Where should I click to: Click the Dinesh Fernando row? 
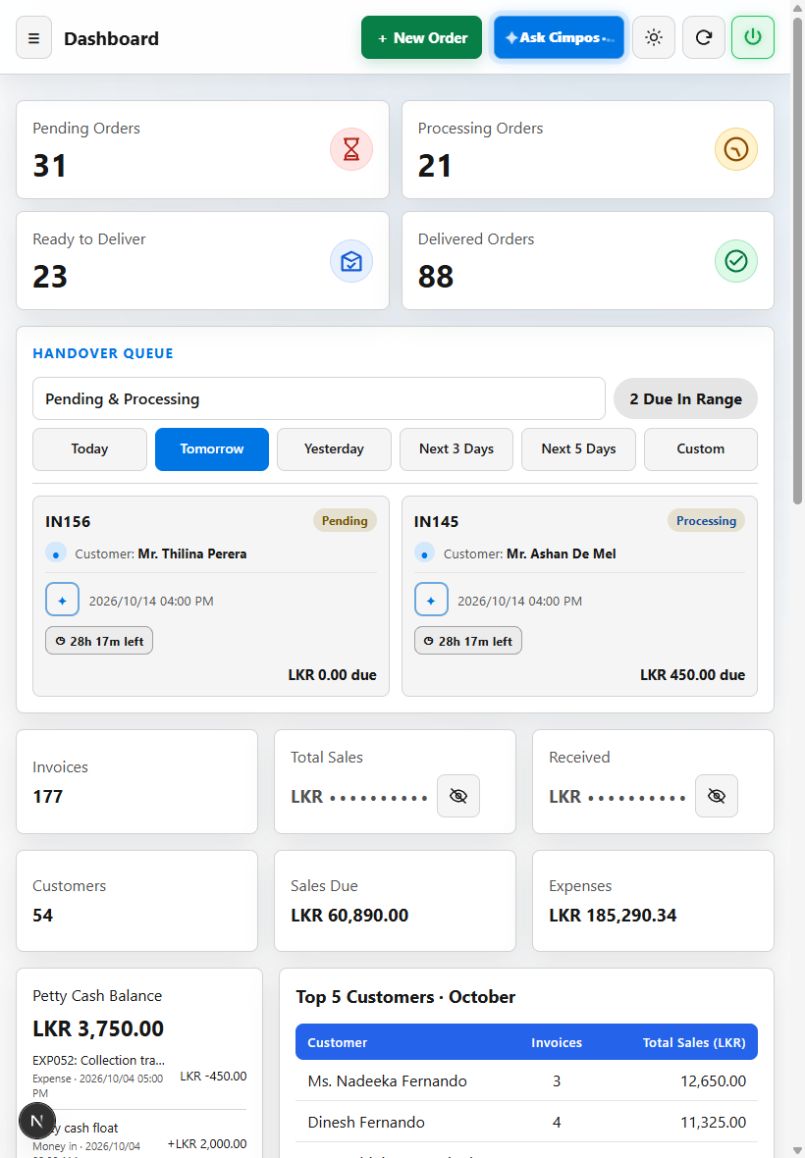[527, 1123]
